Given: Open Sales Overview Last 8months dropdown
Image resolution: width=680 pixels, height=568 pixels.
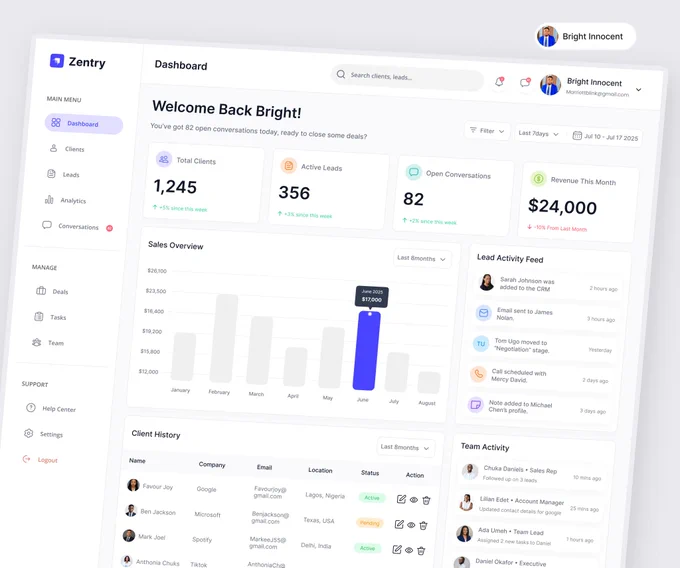Looking at the screenshot, I should point(422,258).
